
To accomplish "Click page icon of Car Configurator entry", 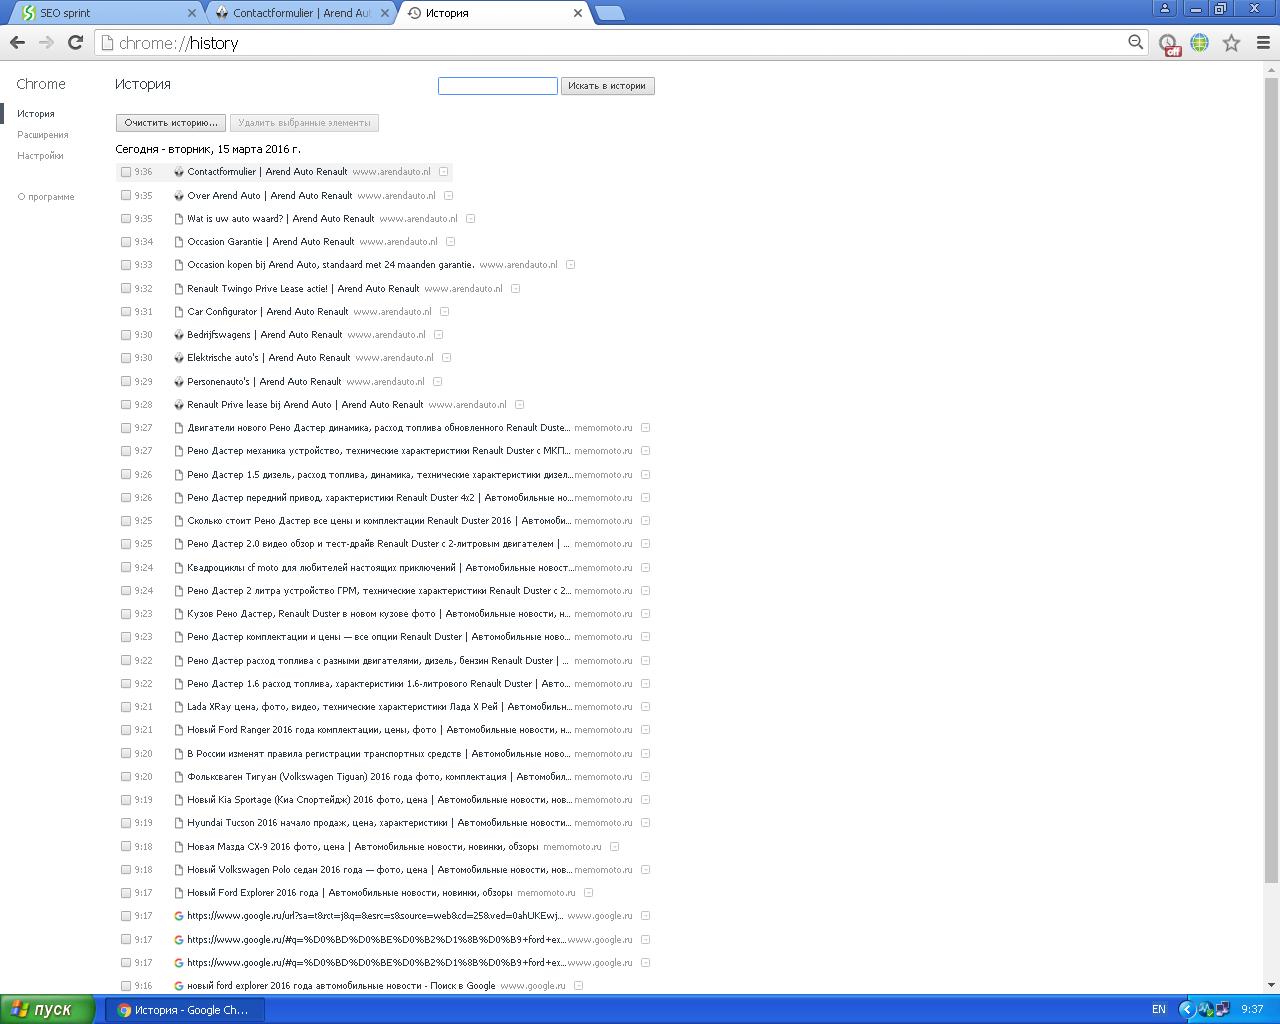I will (x=179, y=312).
